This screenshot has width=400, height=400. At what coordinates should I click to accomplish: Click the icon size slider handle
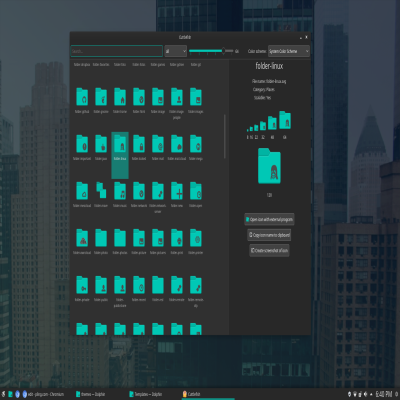point(223,51)
